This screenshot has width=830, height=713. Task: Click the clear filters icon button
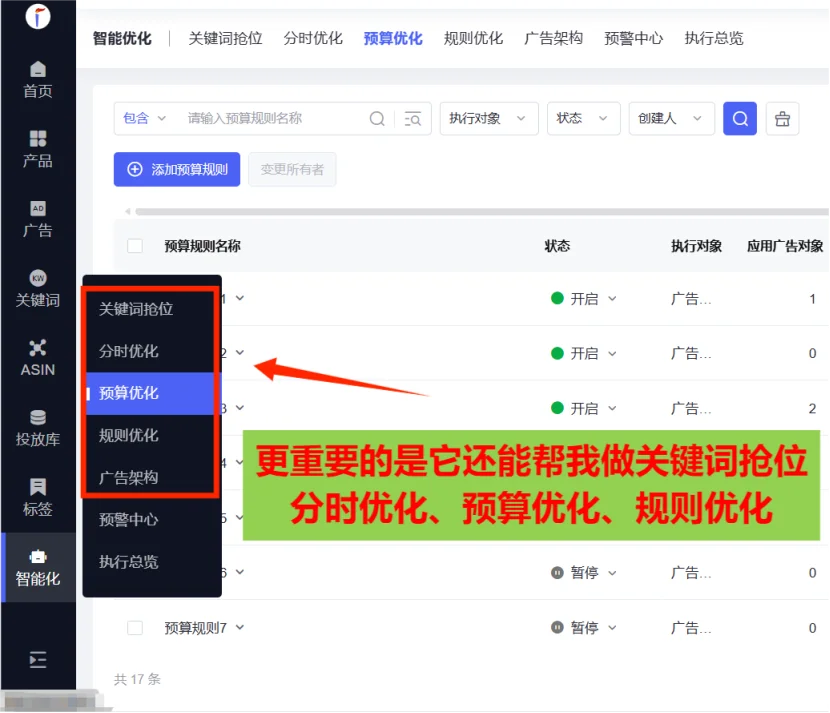click(x=782, y=119)
